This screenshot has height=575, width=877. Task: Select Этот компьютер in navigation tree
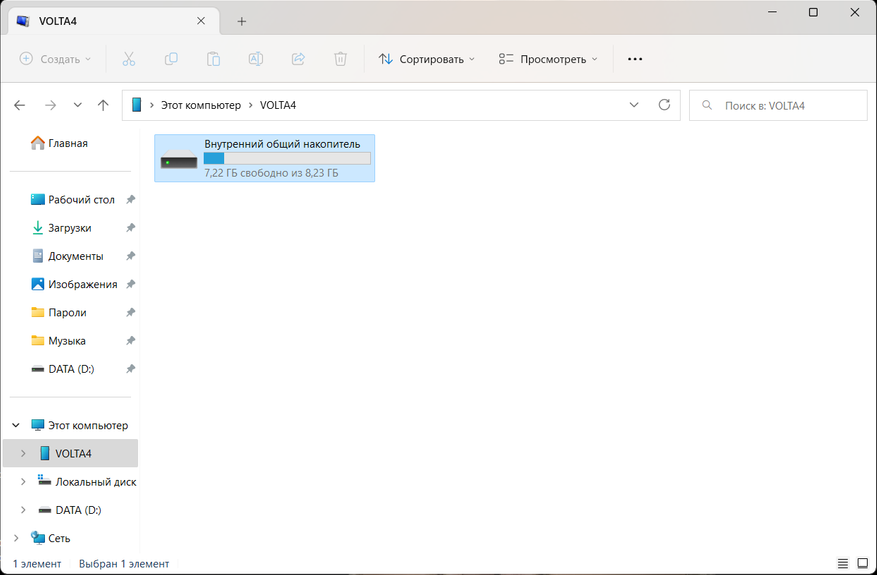click(80, 426)
